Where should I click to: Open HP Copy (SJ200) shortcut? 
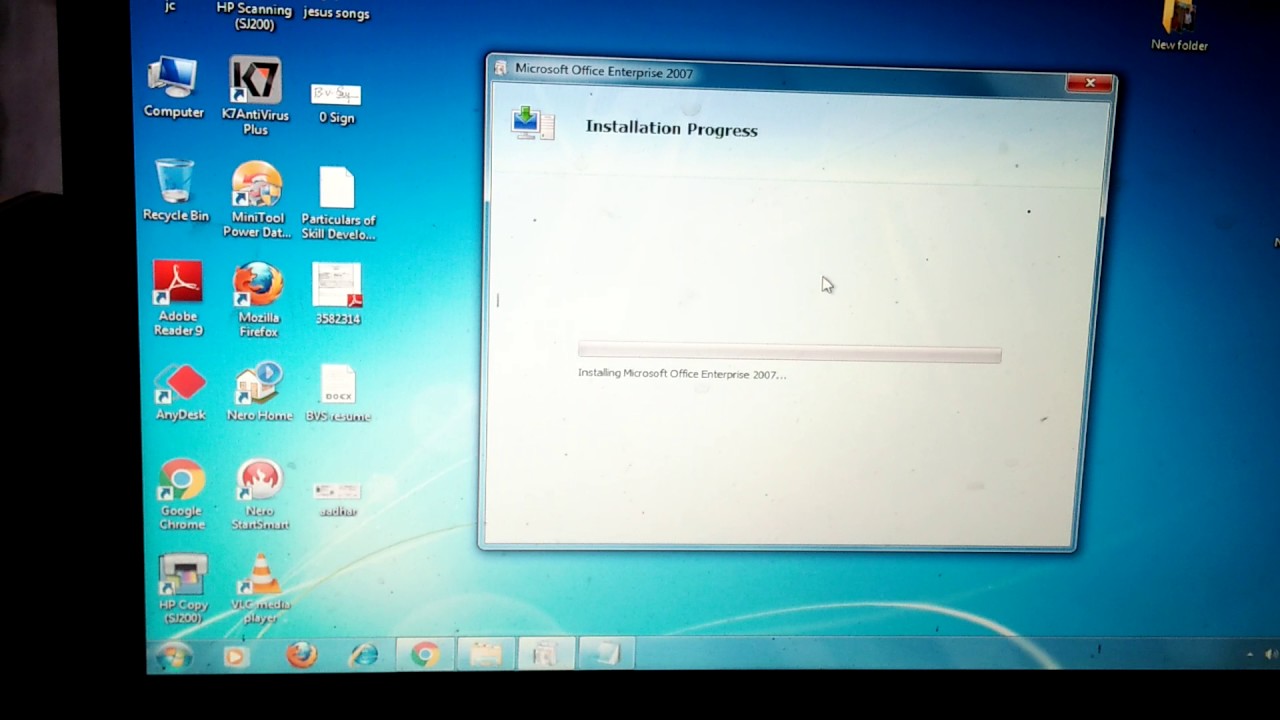click(183, 590)
